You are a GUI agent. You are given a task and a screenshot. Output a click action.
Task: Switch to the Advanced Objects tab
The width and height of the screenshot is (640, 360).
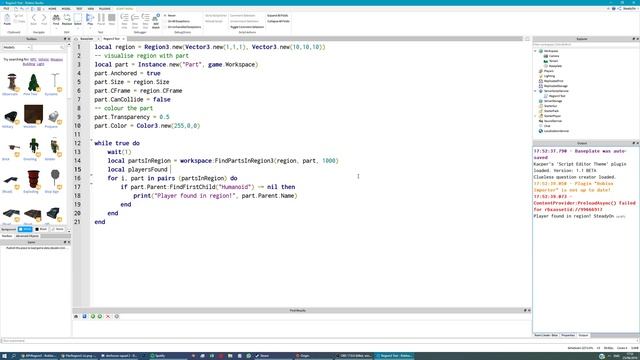pos(27,236)
